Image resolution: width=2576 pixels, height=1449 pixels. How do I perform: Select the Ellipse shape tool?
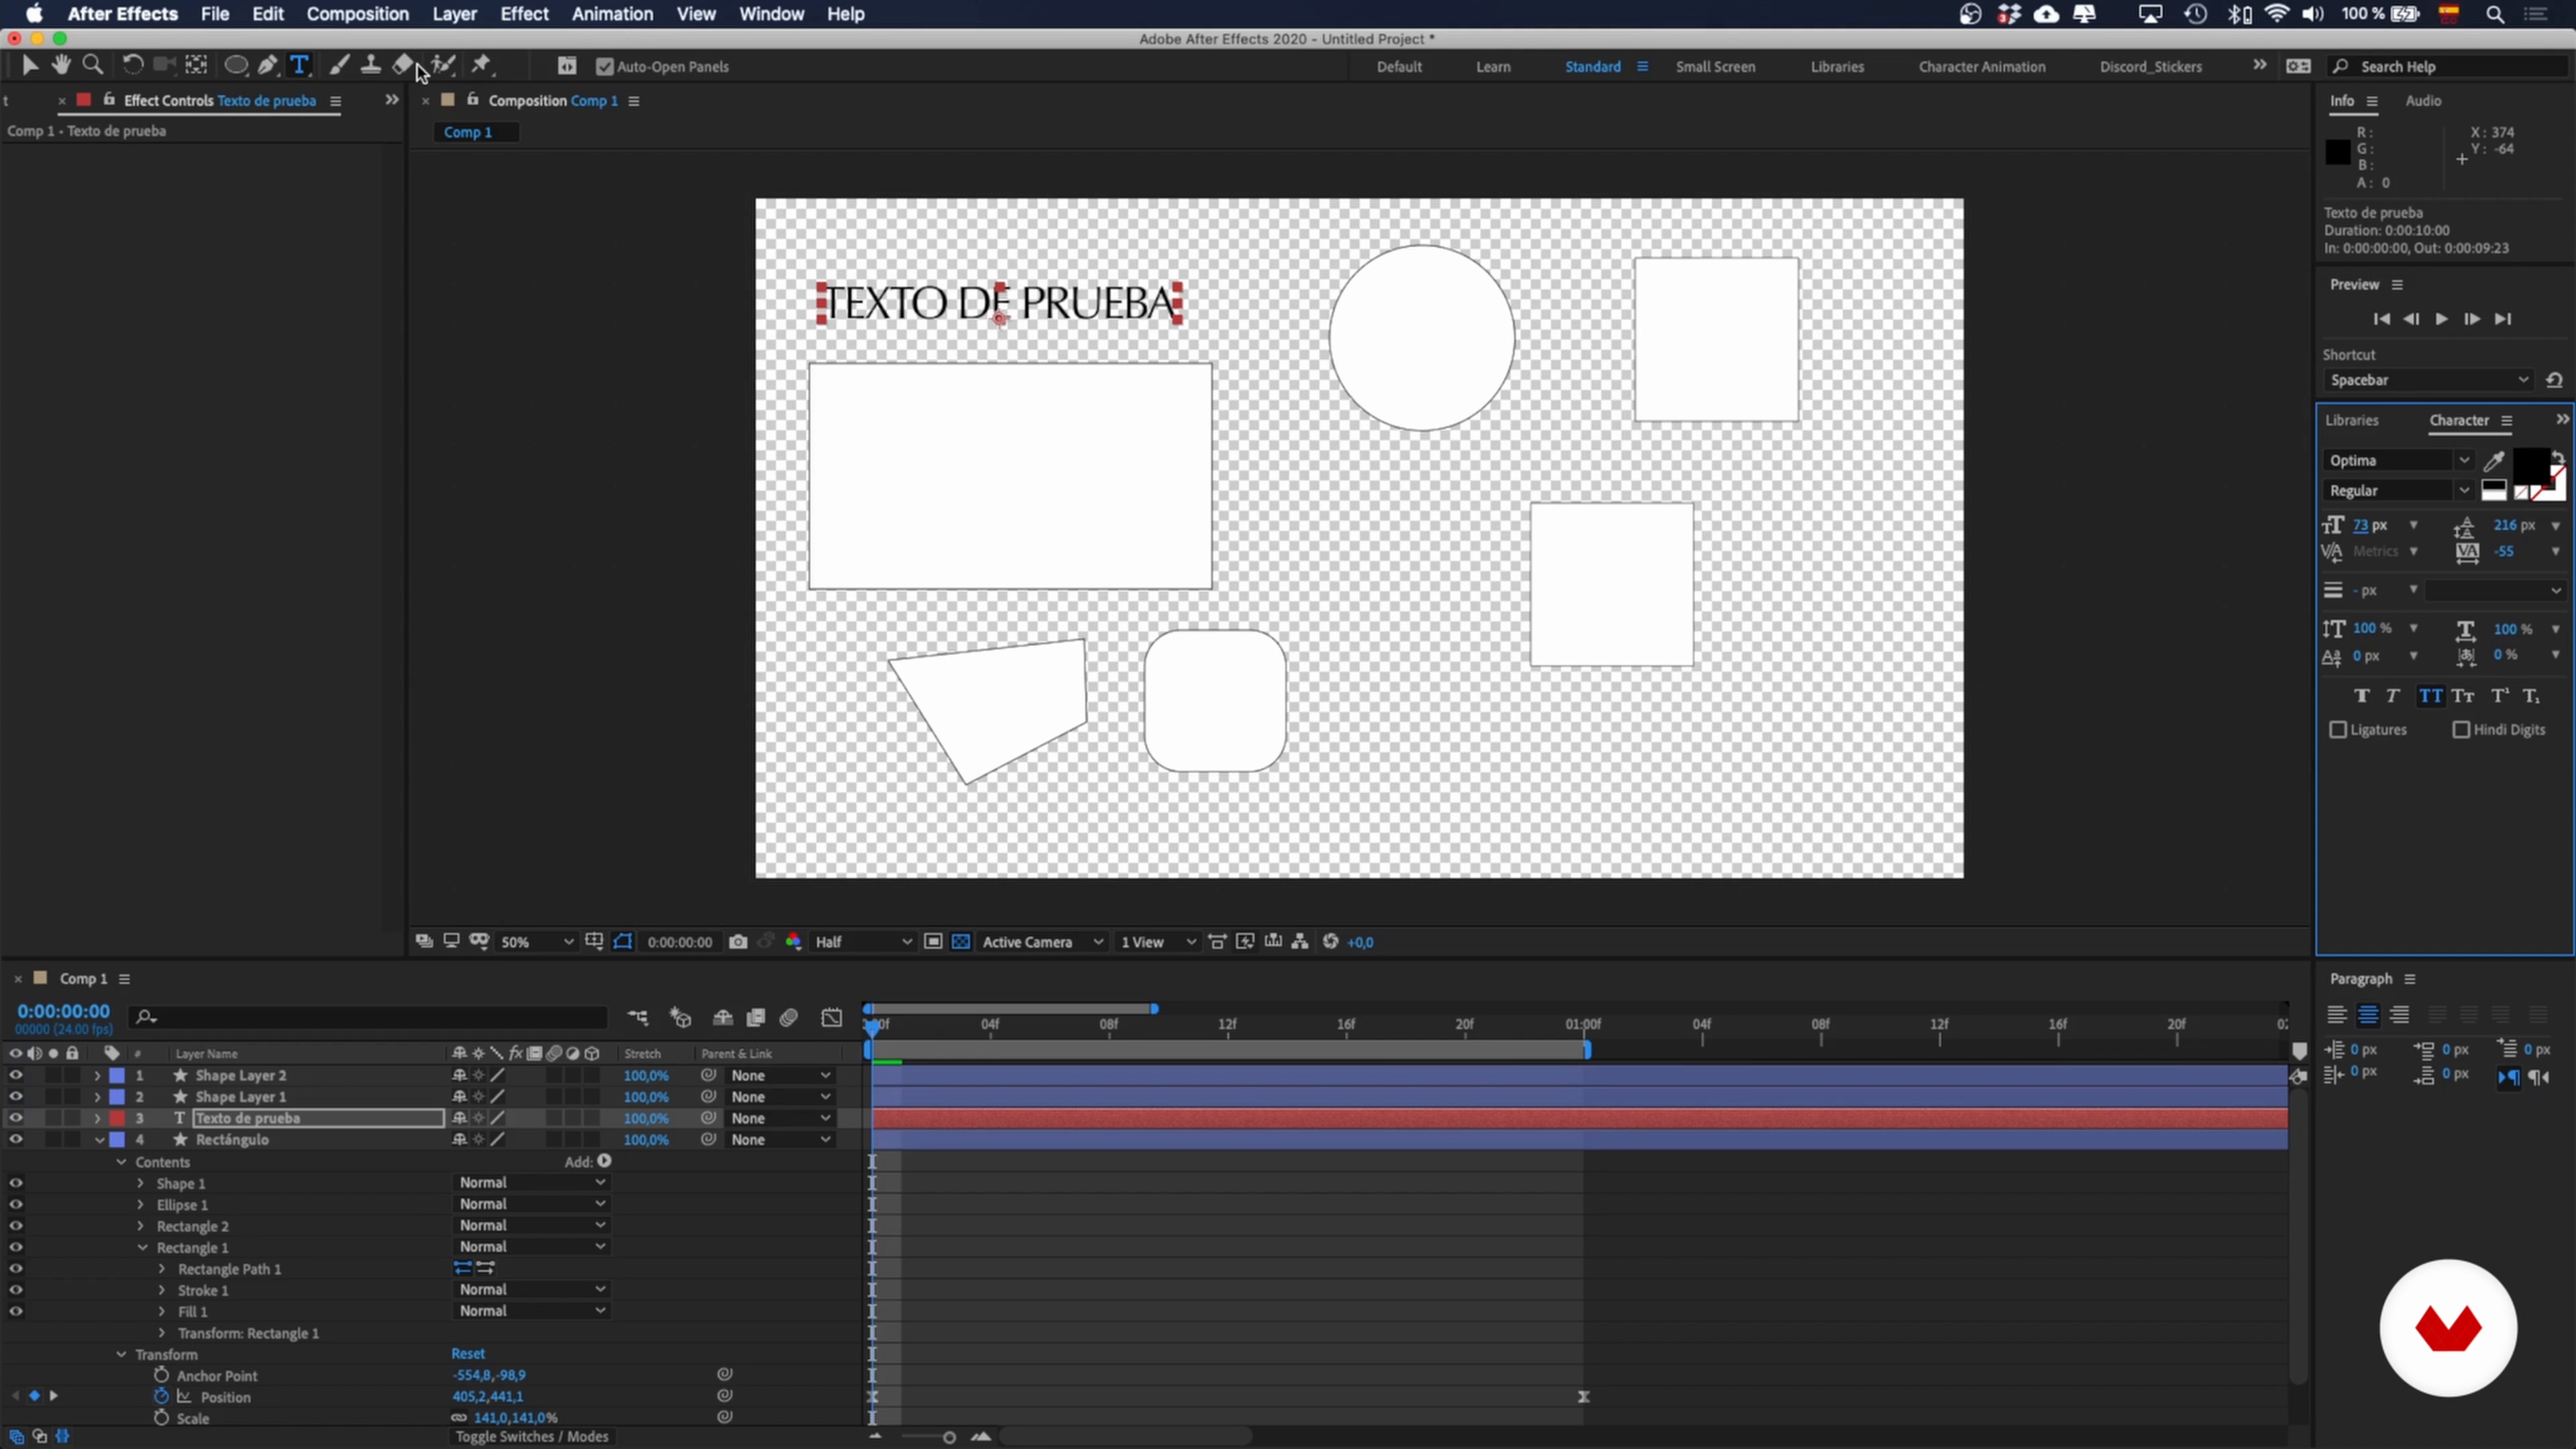(x=236, y=66)
